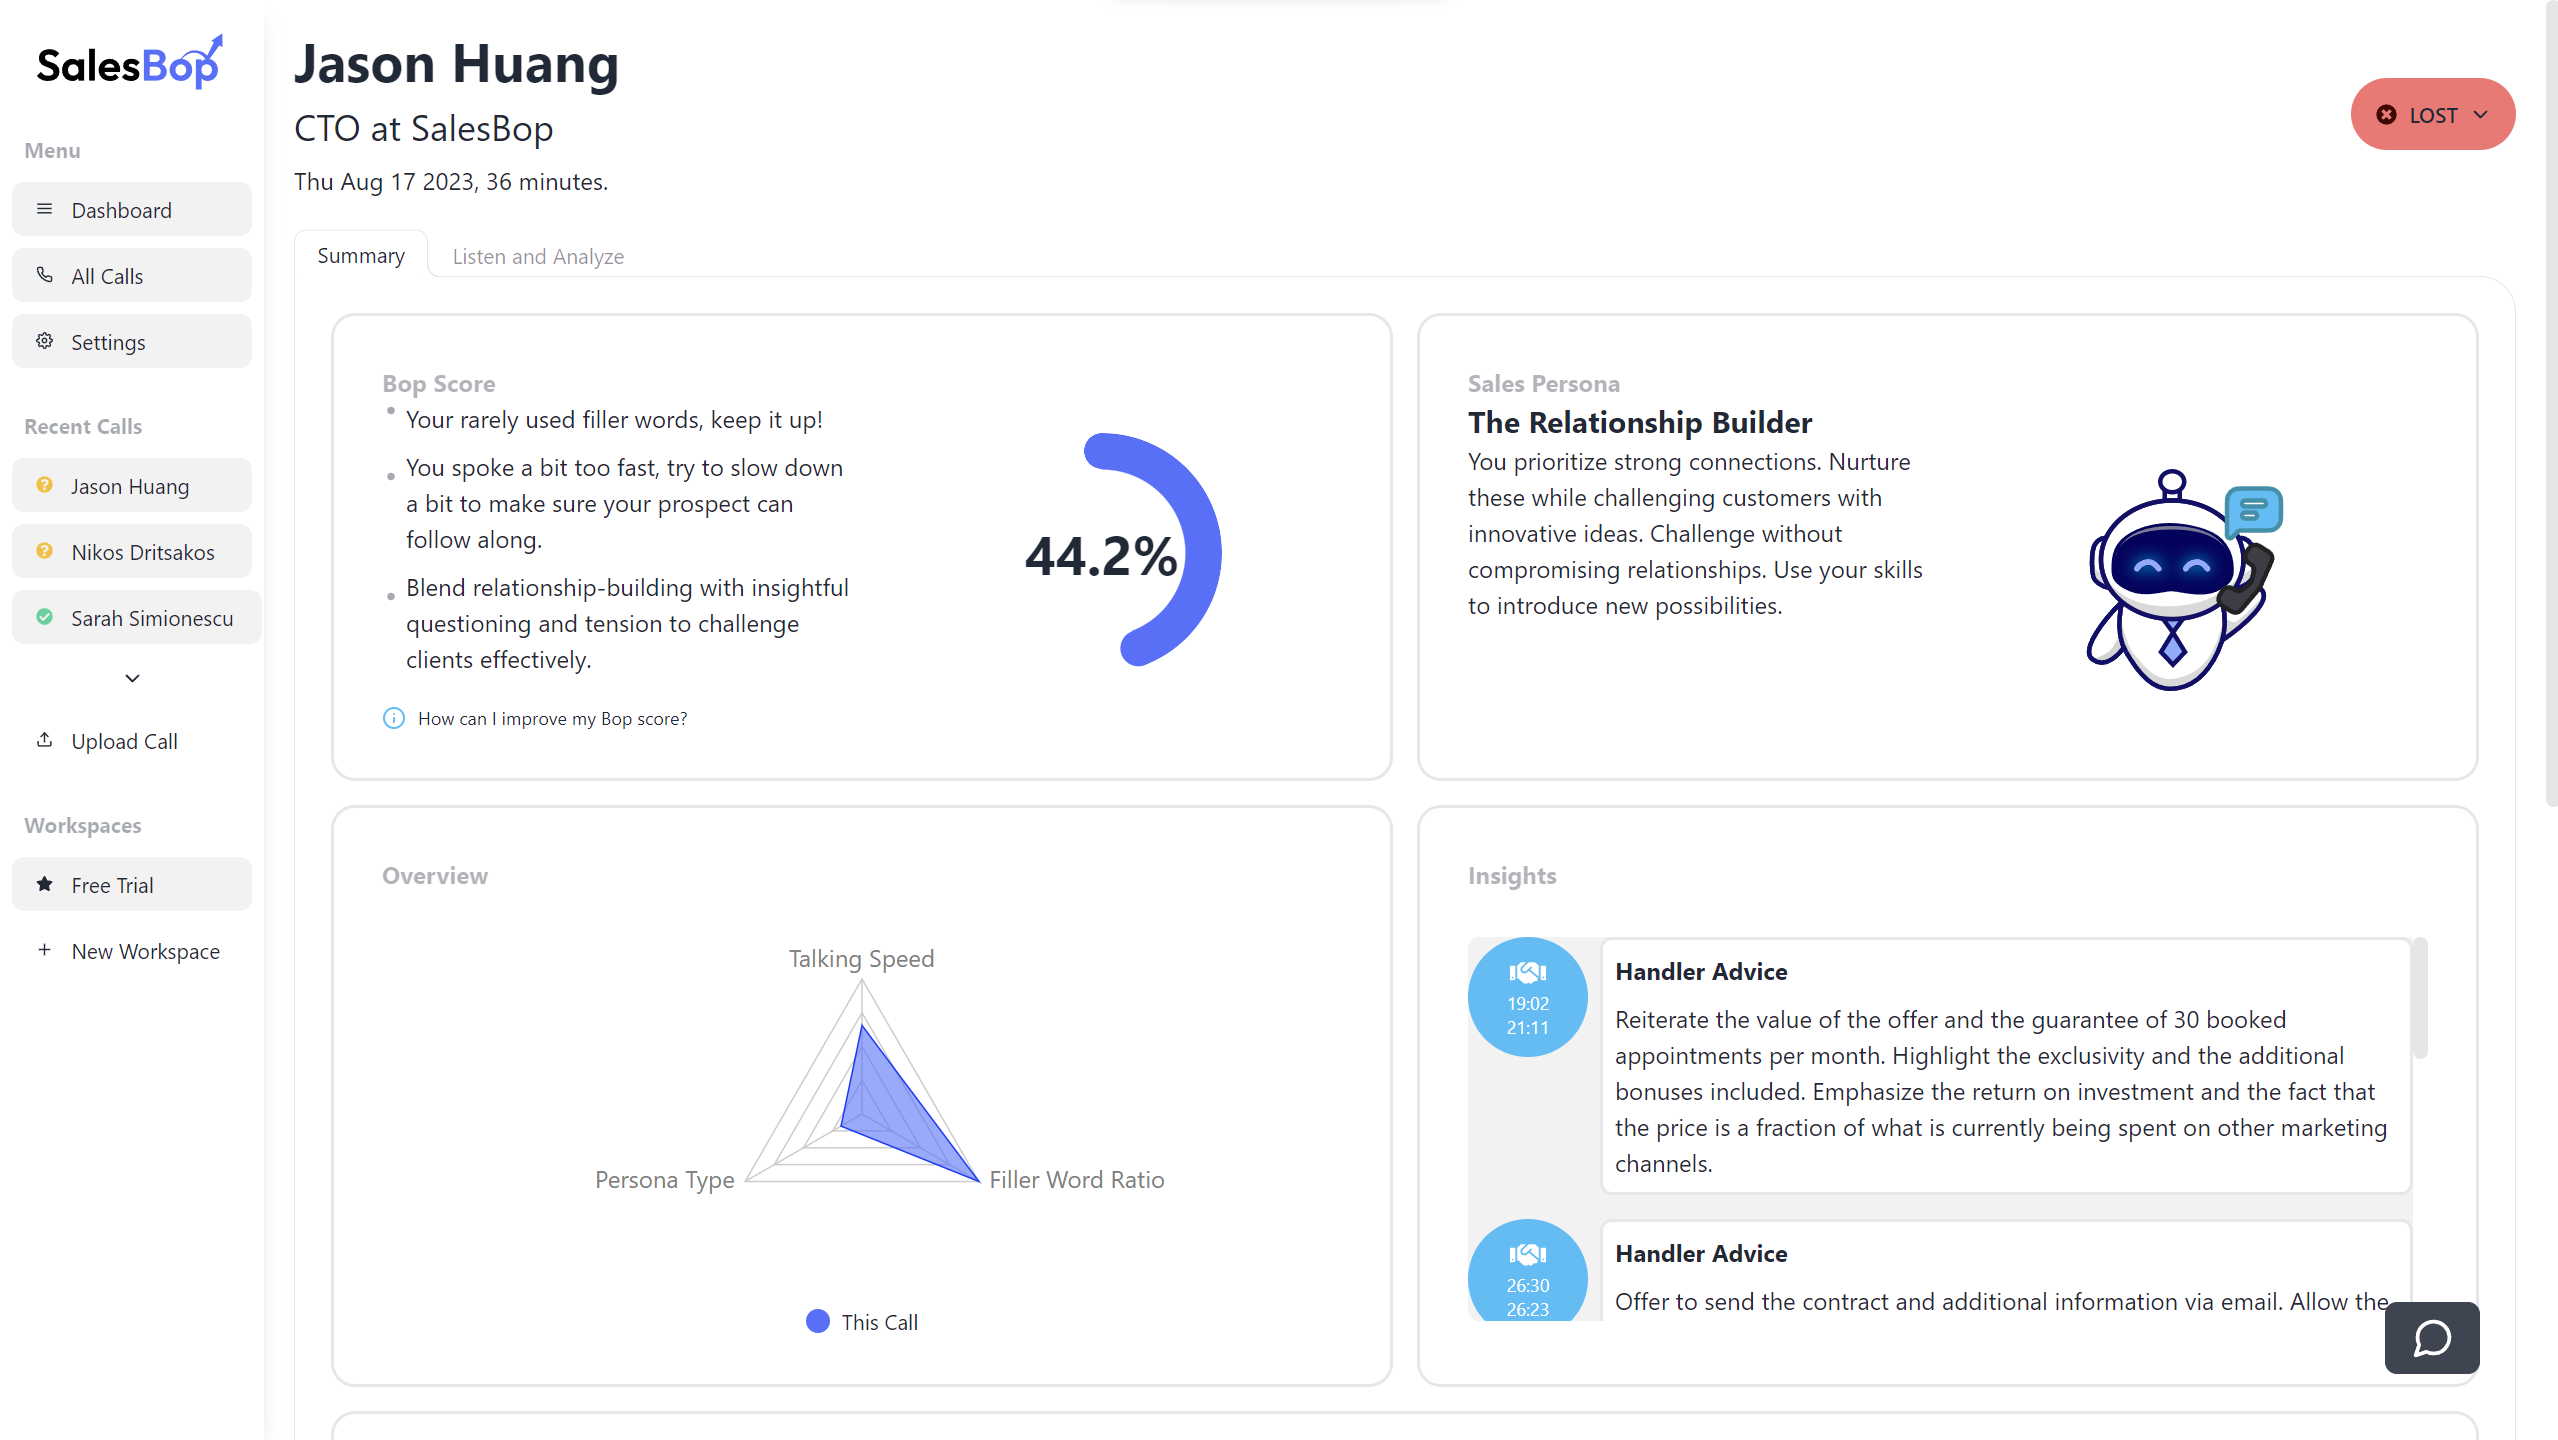Select the Summary tab
This screenshot has width=2558, height=1440.
361,255
